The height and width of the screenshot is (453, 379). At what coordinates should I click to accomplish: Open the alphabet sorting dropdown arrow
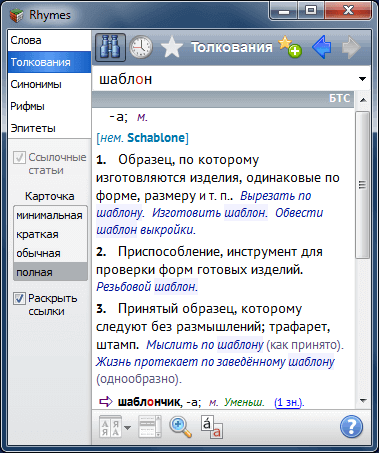point(127,427)
